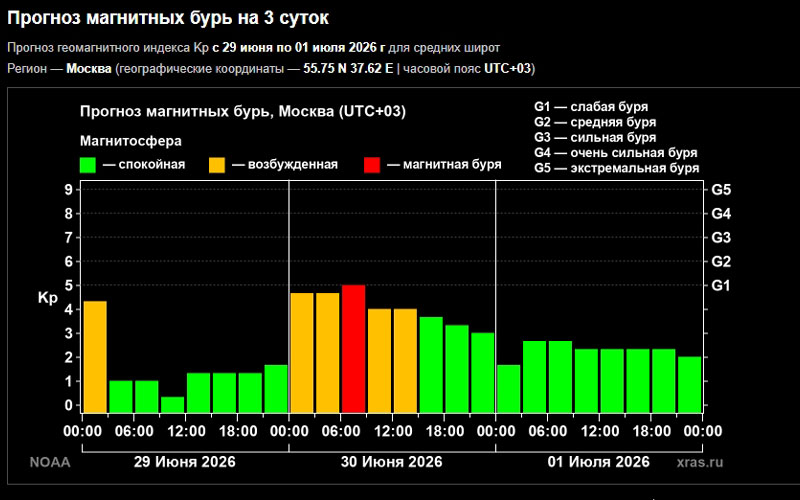The height and width of the screenshot is (500, 800).
Task: Click the '30 Июня 2026' date label
Action: tap(392, 462)
